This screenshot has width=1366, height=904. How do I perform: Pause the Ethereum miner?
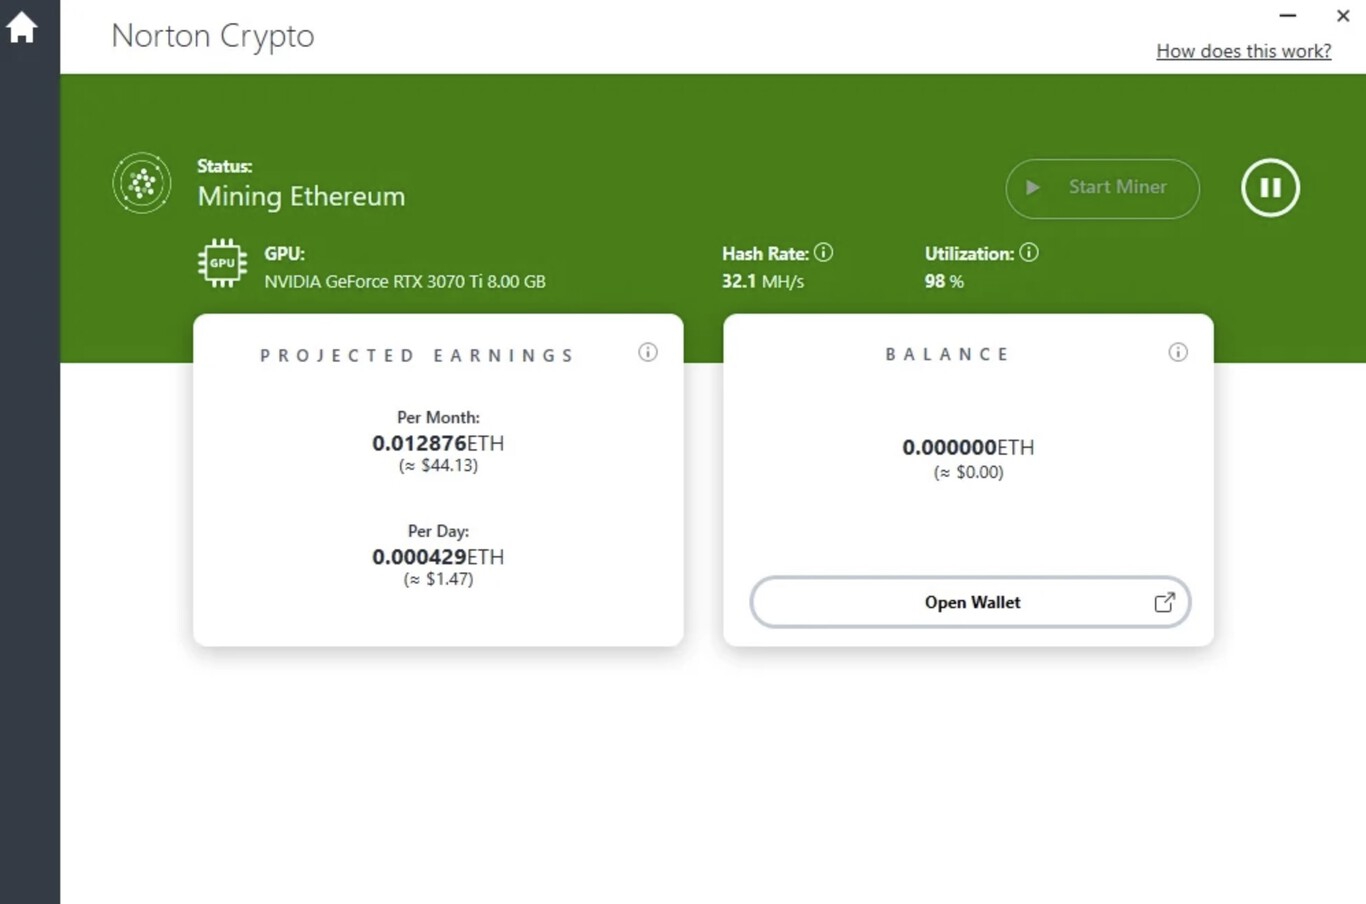1270,188
